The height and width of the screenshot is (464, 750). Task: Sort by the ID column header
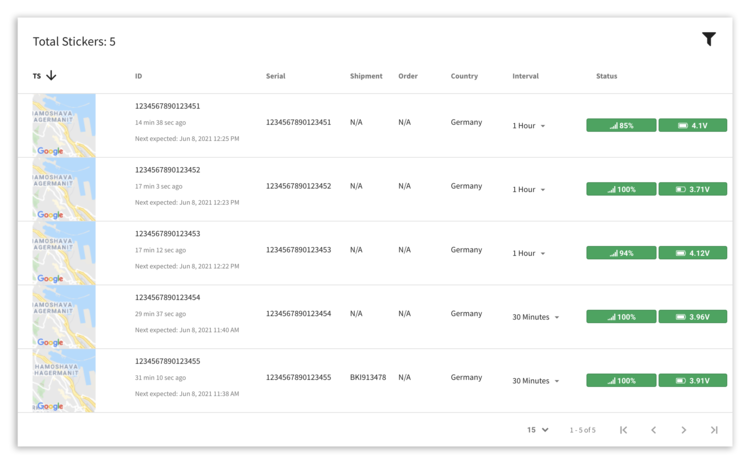click(138, 76)
